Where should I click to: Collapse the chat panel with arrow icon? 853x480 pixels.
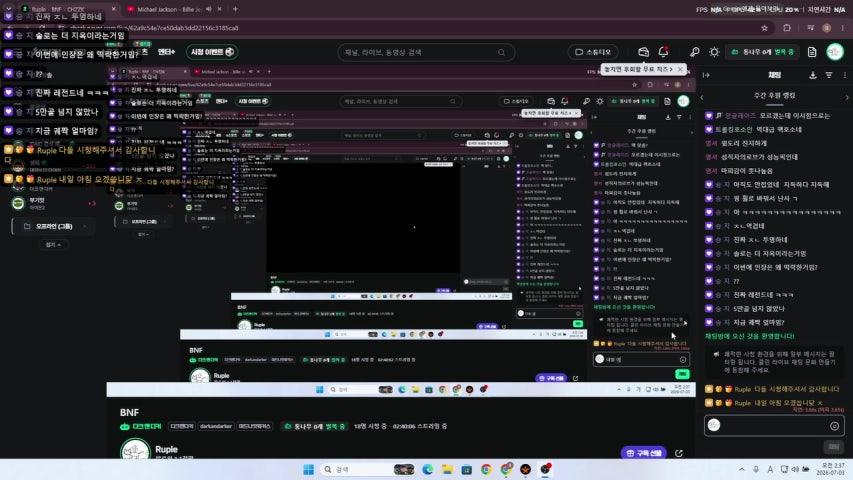click(706, 75)
